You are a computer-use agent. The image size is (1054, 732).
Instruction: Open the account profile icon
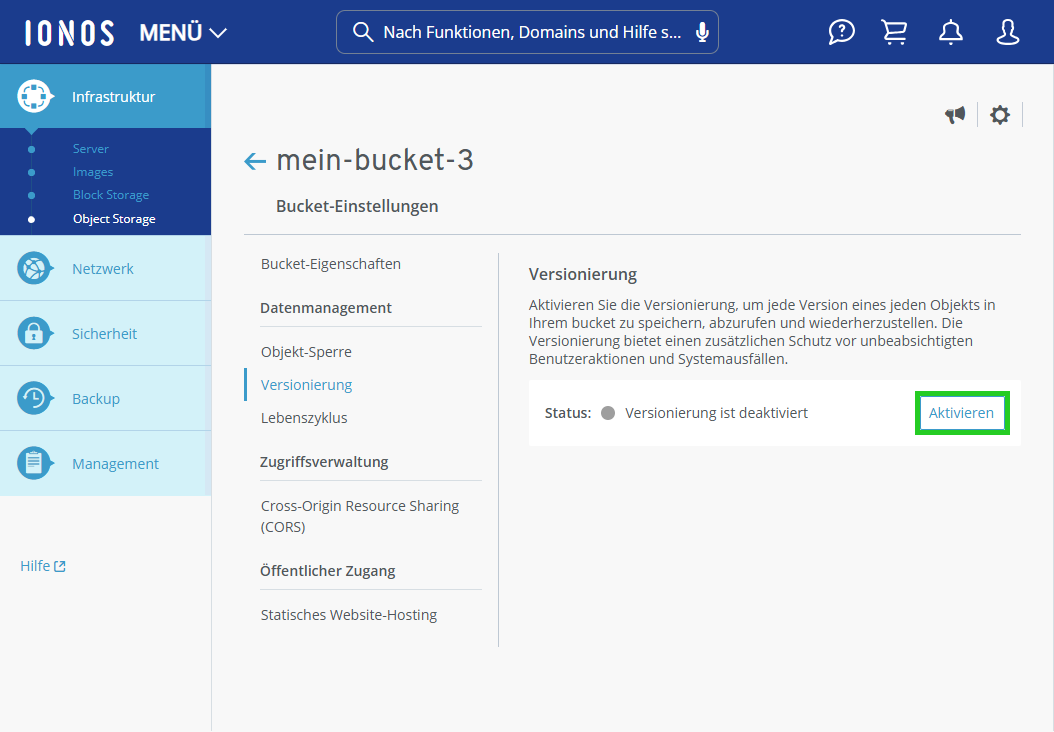(1007, 31)
